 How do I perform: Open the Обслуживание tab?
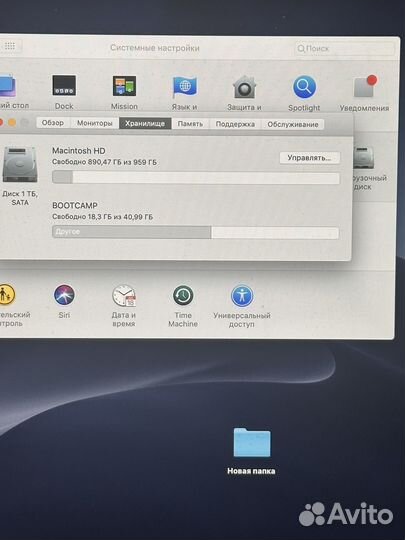[293, 124]
